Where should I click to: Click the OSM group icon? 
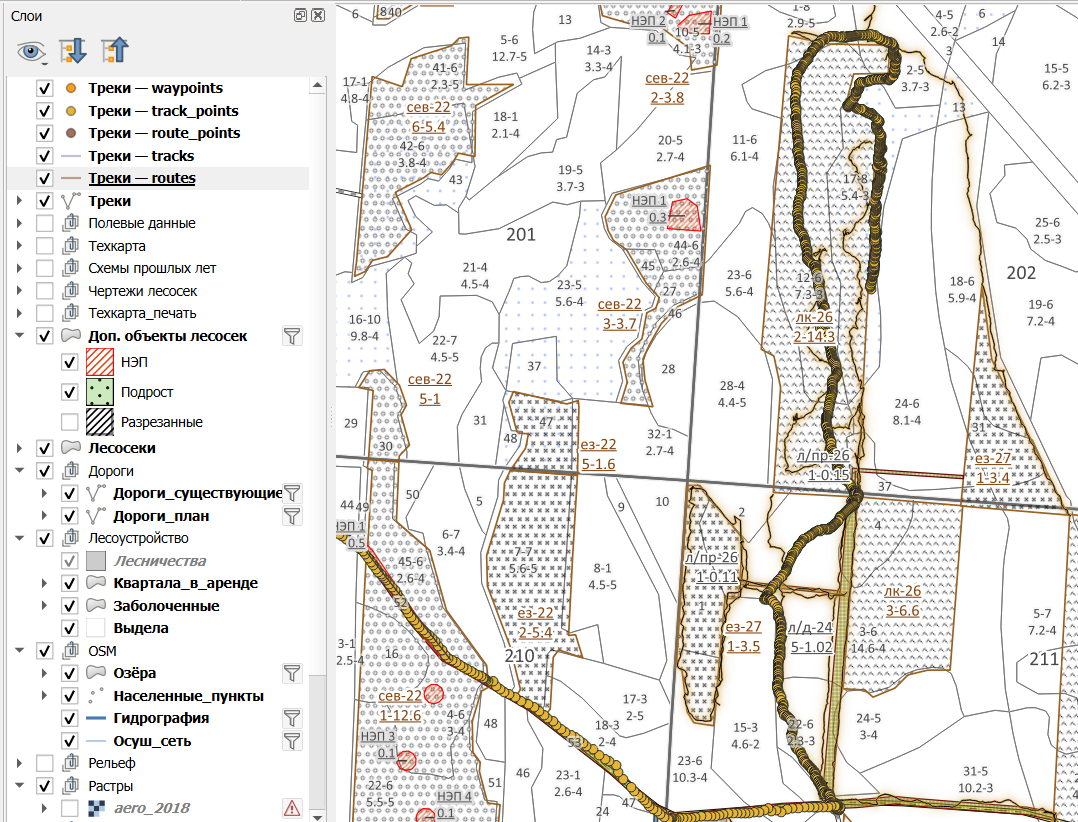[71, 651]
